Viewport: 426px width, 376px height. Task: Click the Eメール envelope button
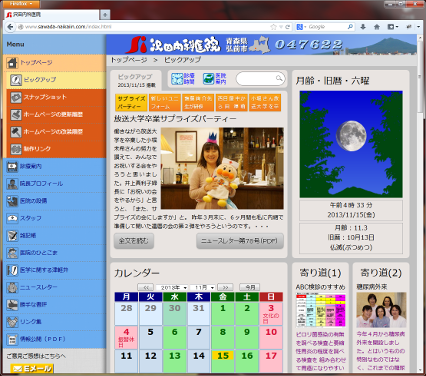(x=32, y=368)
